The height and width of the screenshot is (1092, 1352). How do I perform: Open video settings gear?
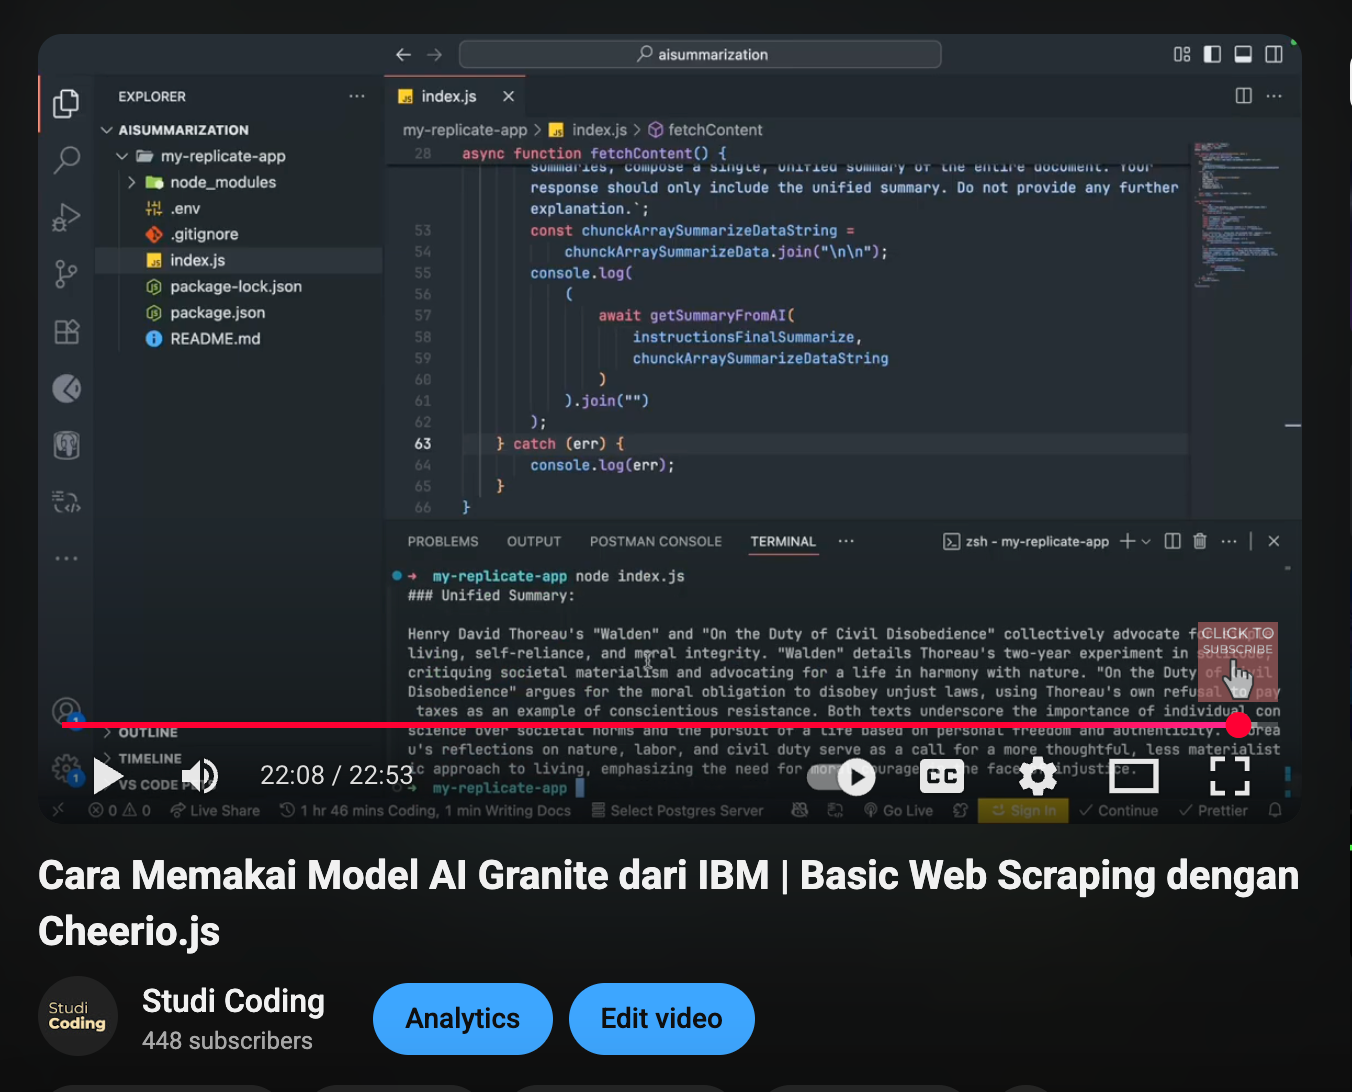click(1037, 776)
